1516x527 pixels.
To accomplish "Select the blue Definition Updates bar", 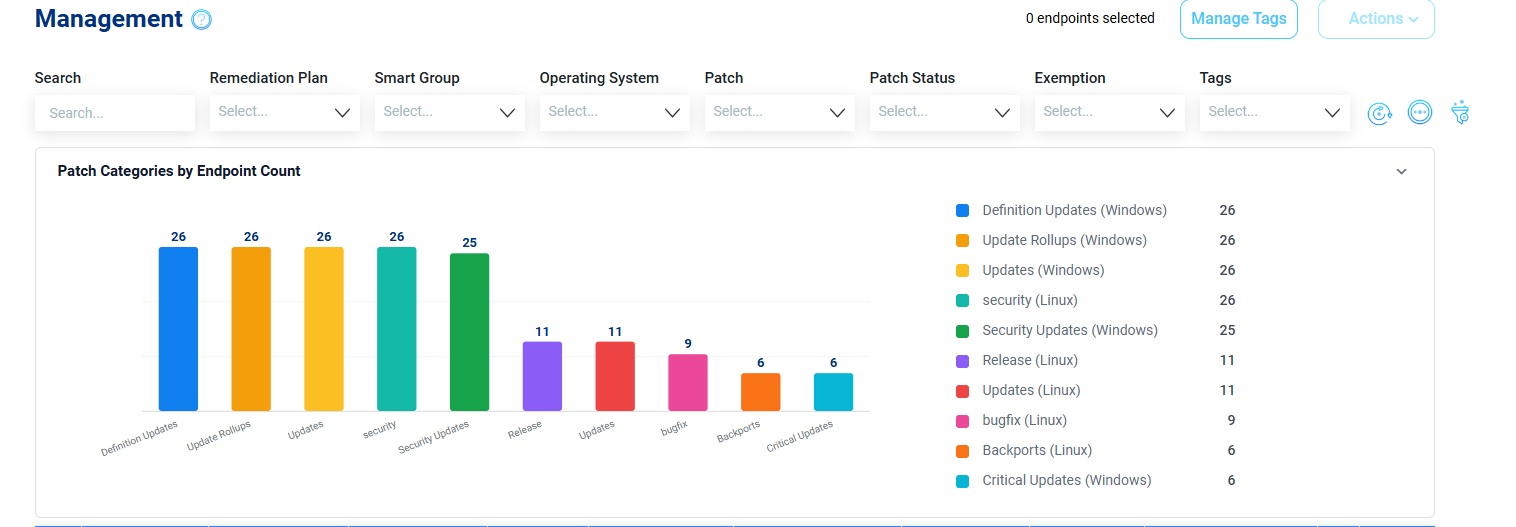I will tap(178, 329).
